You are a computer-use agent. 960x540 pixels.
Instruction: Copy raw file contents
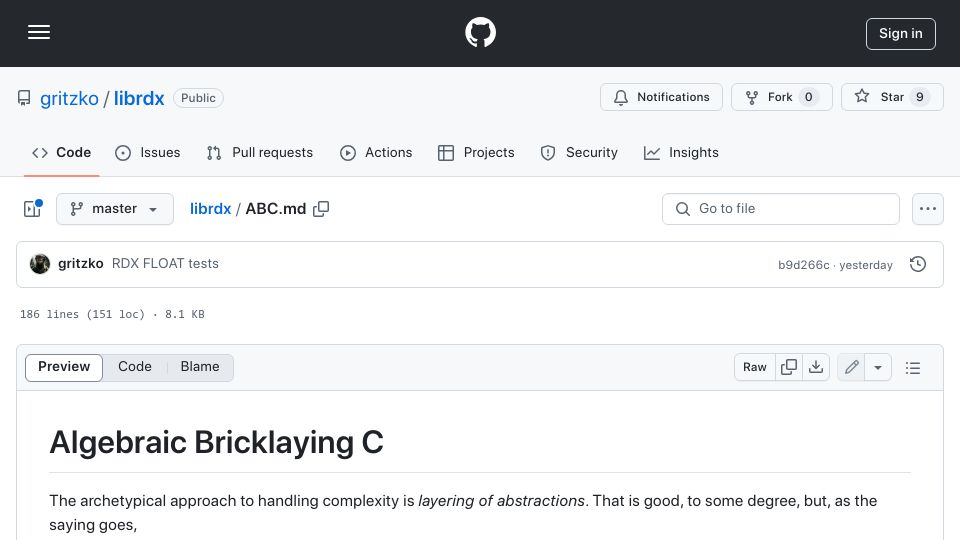789,367
